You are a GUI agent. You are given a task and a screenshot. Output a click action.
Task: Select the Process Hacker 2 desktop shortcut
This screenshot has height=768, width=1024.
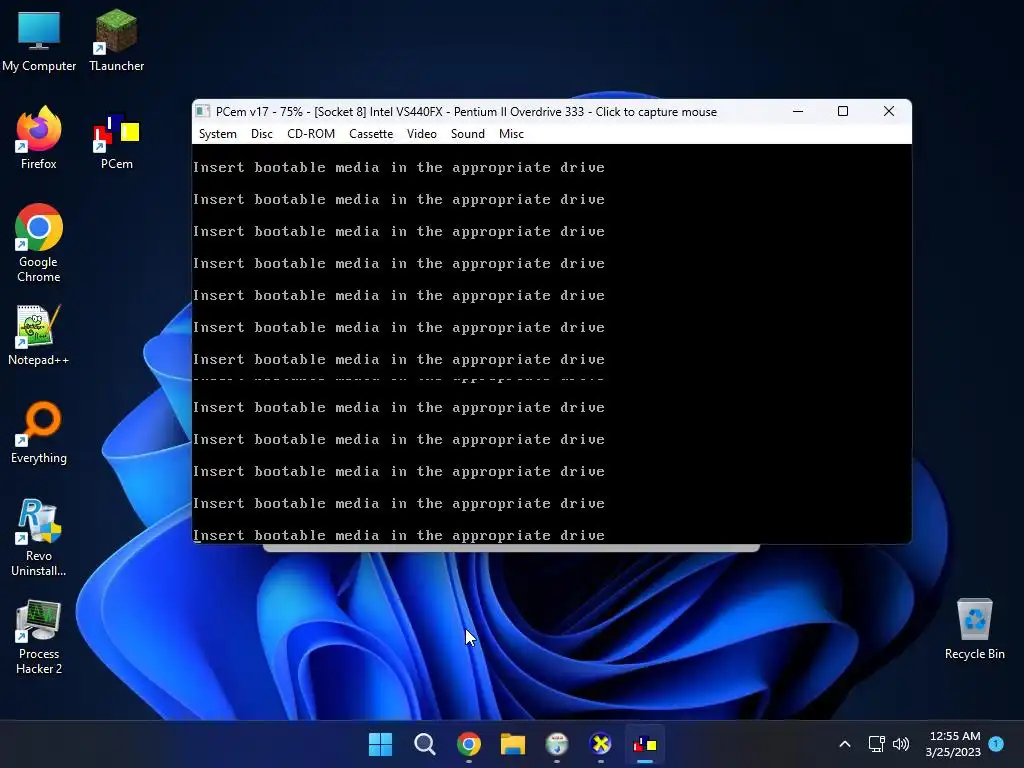point(39,637)
